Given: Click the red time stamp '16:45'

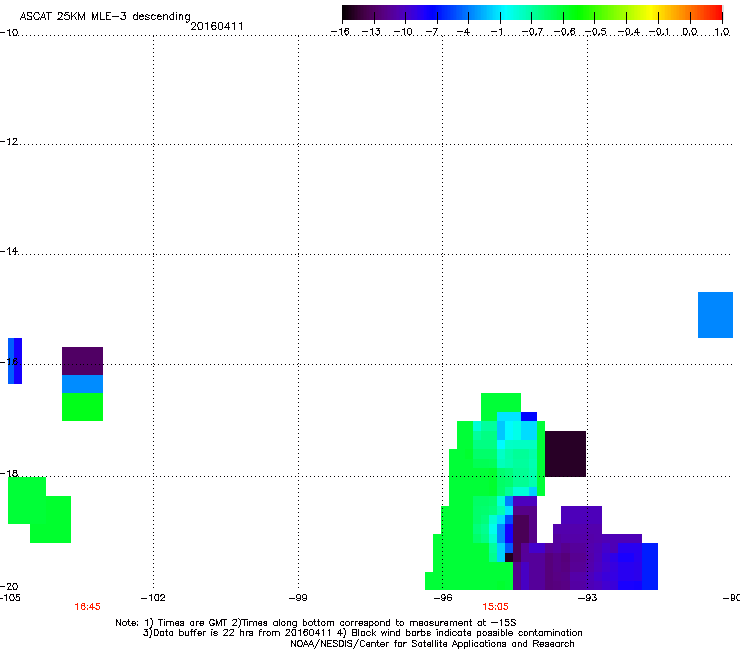Looking at the screenshot, I should tap(87, 607).
